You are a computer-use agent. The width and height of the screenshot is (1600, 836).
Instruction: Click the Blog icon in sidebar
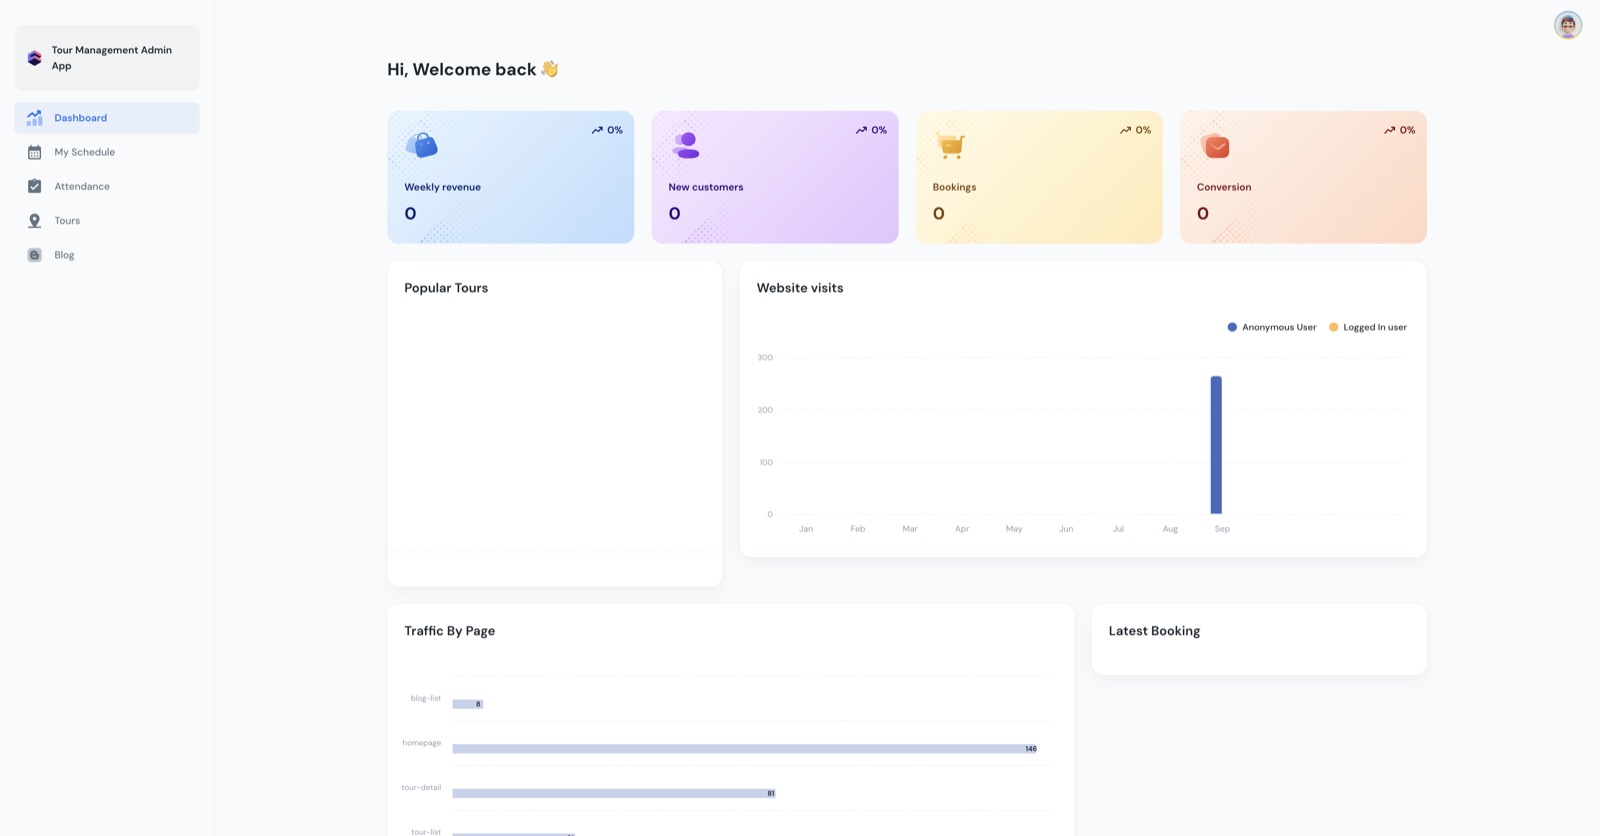click(34, 255)
